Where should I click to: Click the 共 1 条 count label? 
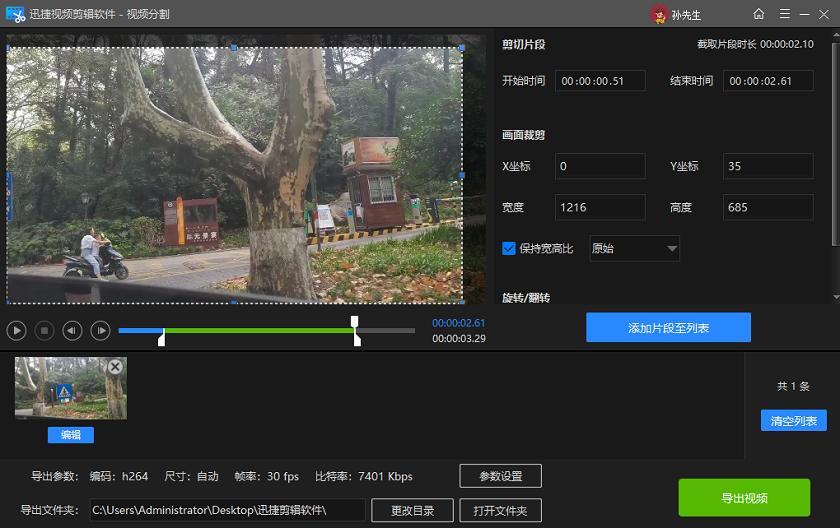tap(793, 386)
